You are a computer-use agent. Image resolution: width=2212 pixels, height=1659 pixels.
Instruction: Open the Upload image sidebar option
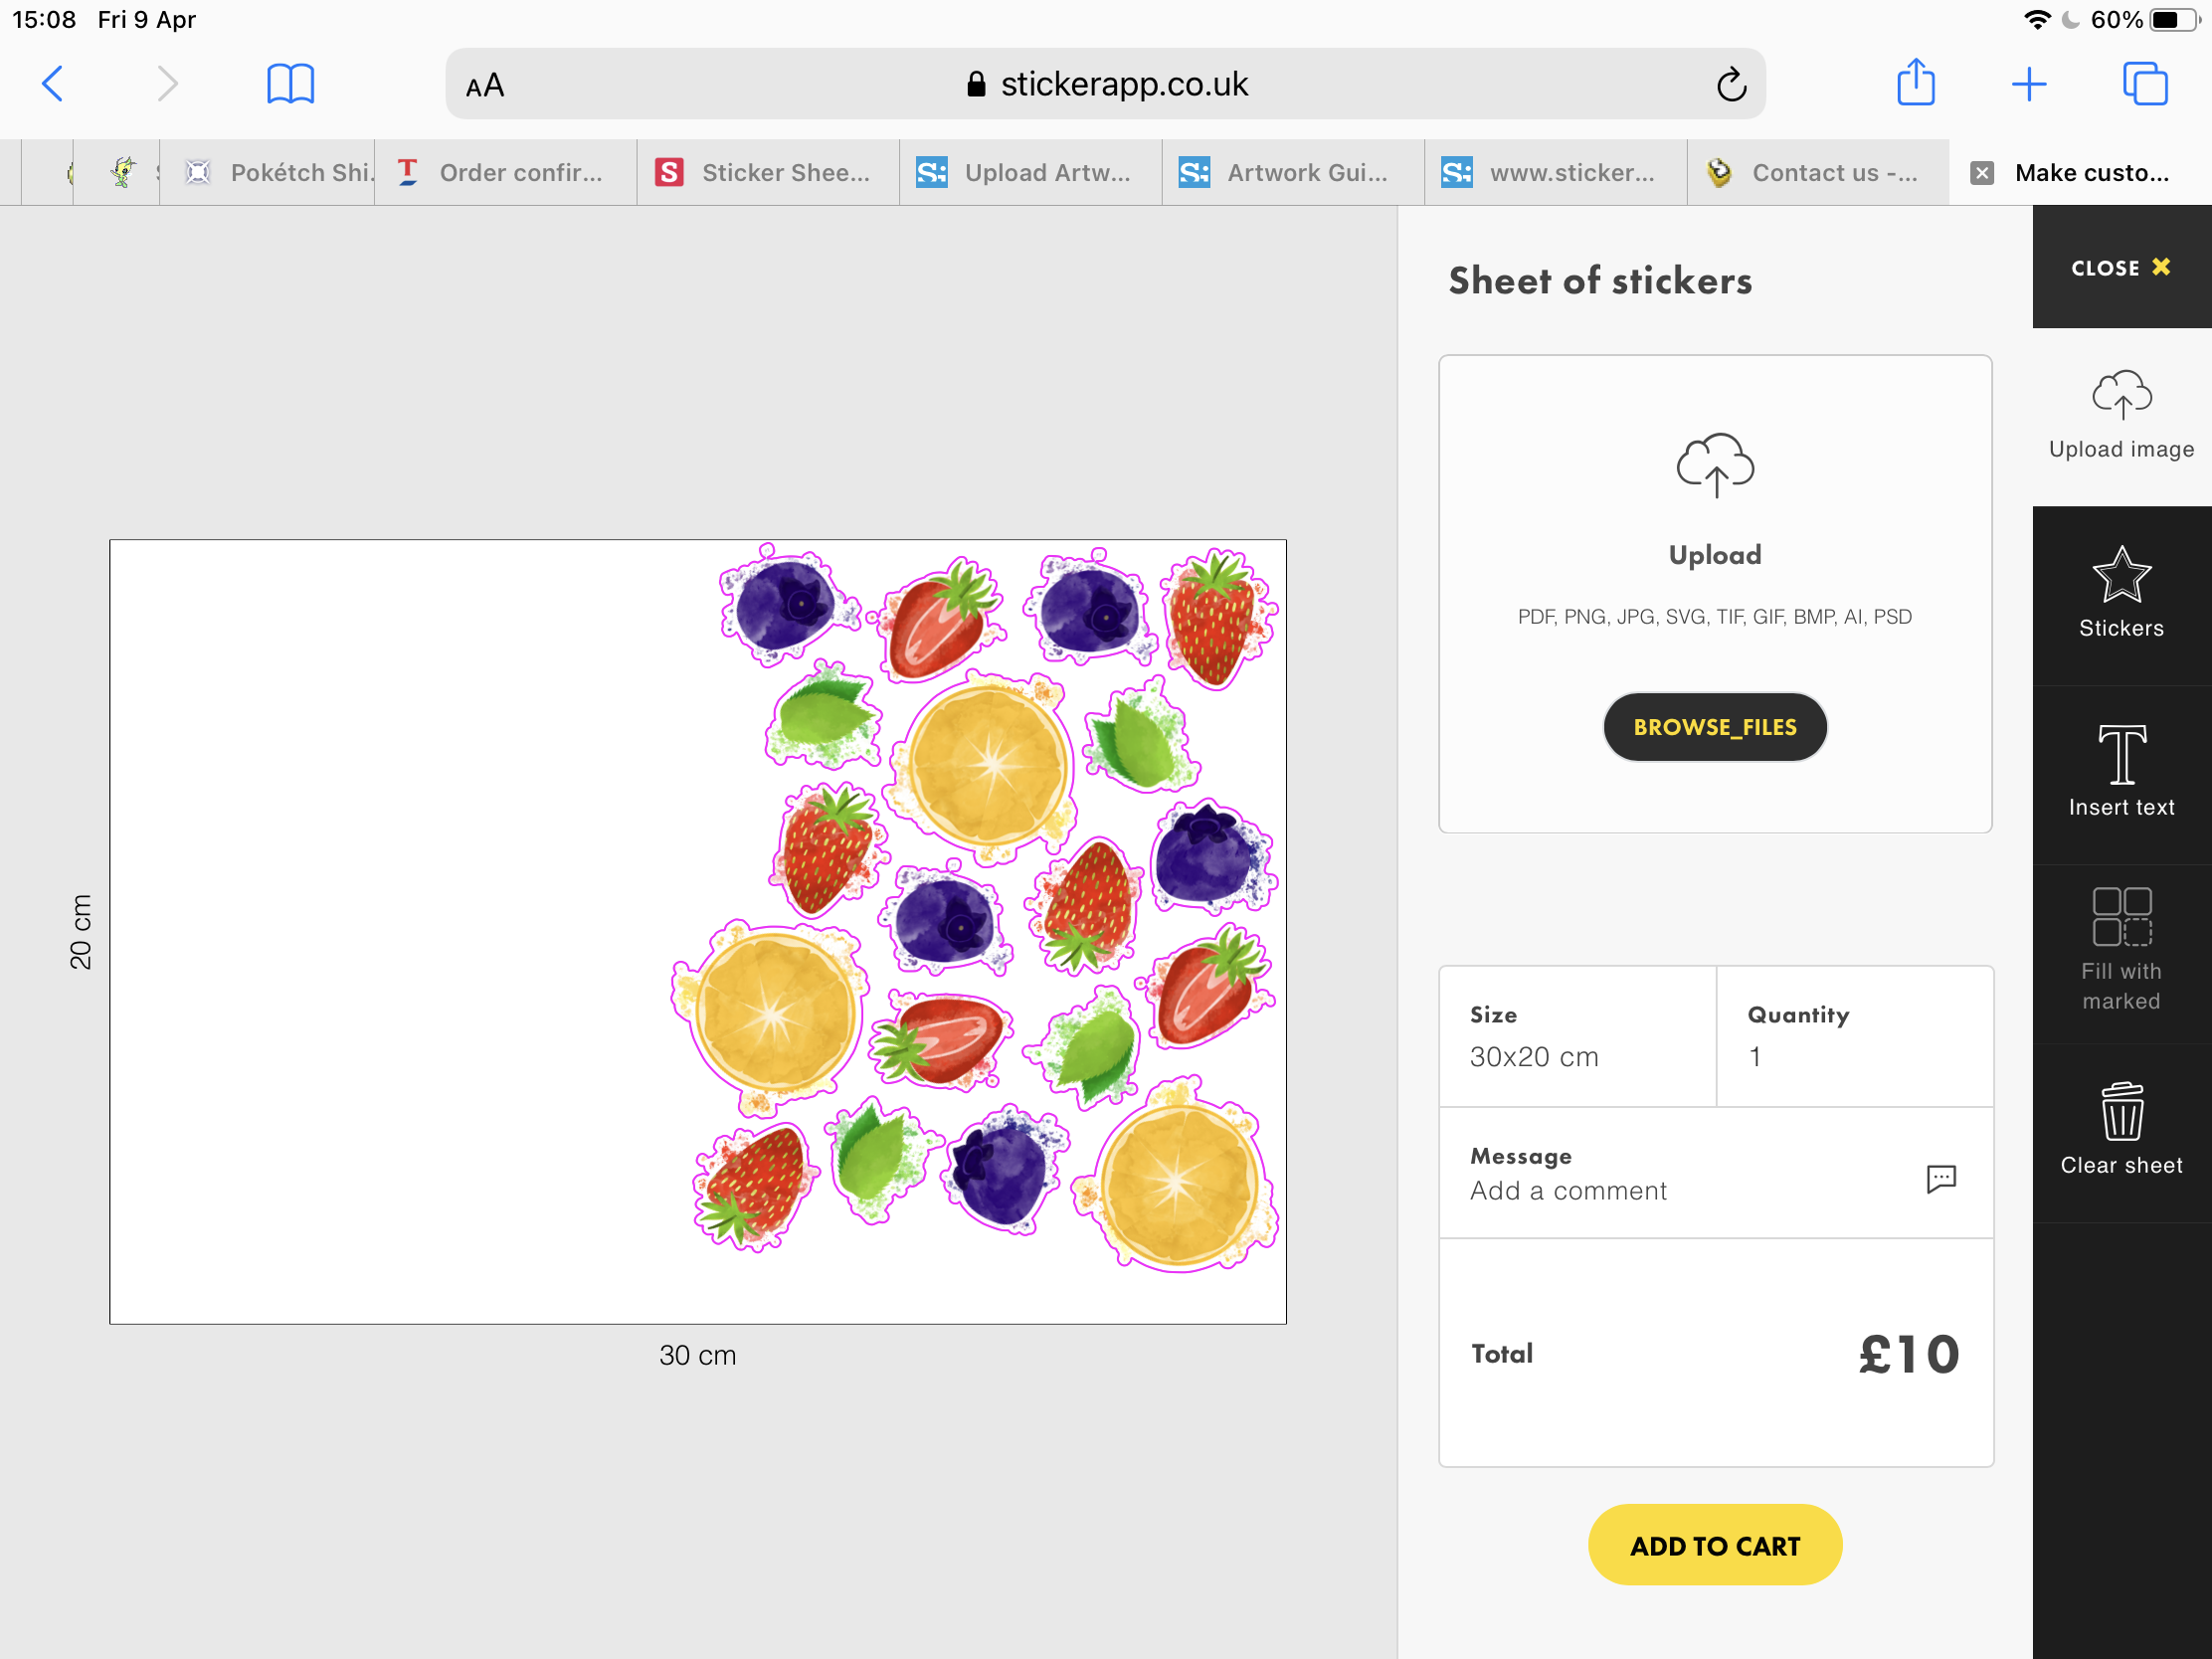(x=2120, y=414)
